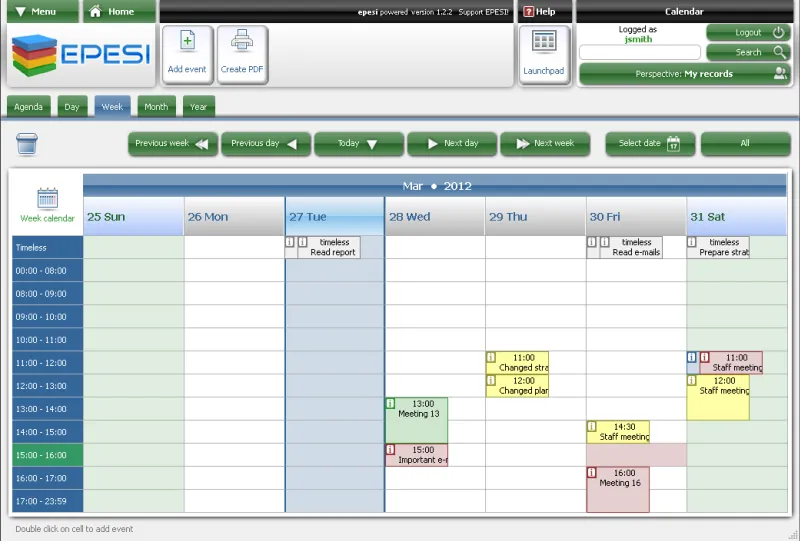The image size is (800, 541).
Task: Click the trash bin icon
Action: [x=27, y=144]
